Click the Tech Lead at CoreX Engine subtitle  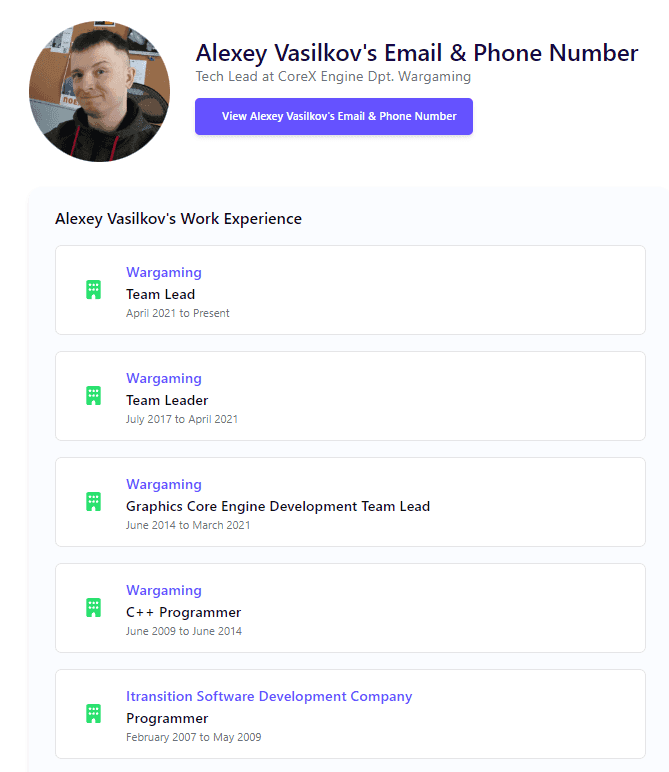[333, 77]
